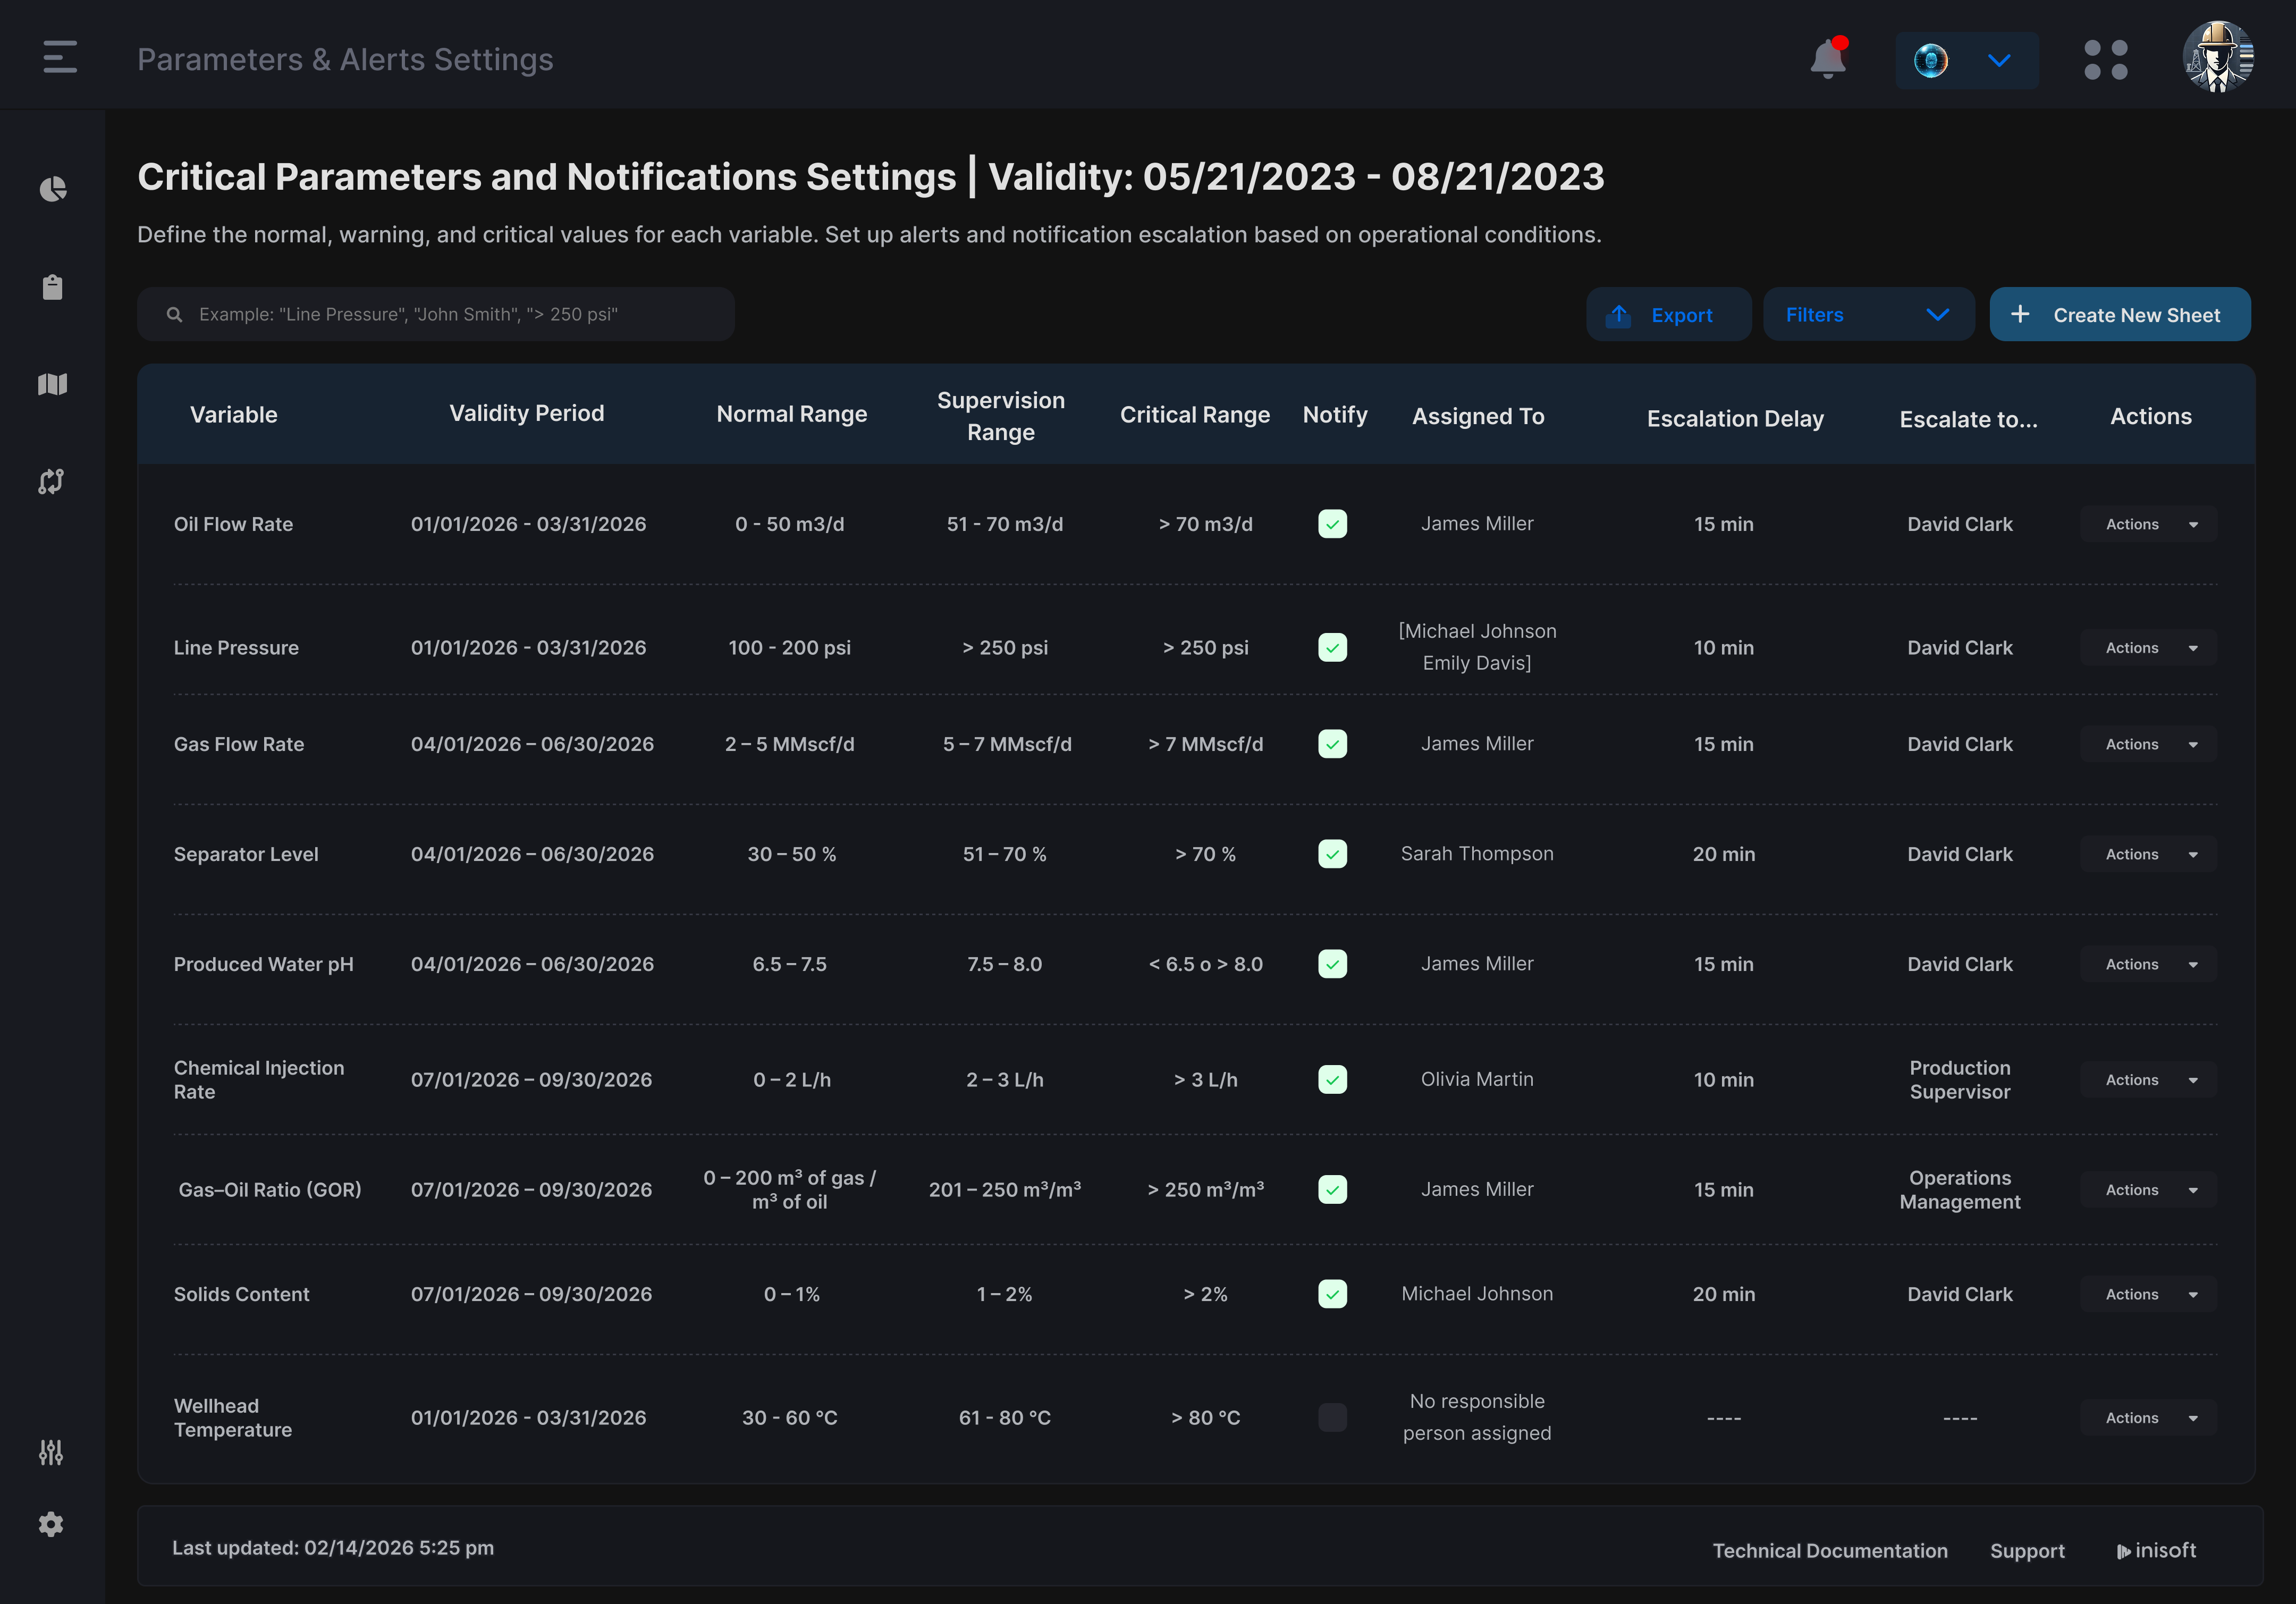
Task: Open the map sidebar icon
Action: tap(52, 384)
